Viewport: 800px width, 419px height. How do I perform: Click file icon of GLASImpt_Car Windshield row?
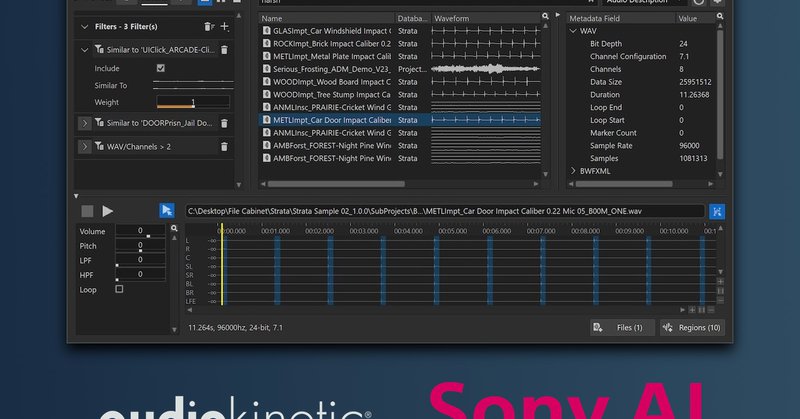click(x=266, y=31)
